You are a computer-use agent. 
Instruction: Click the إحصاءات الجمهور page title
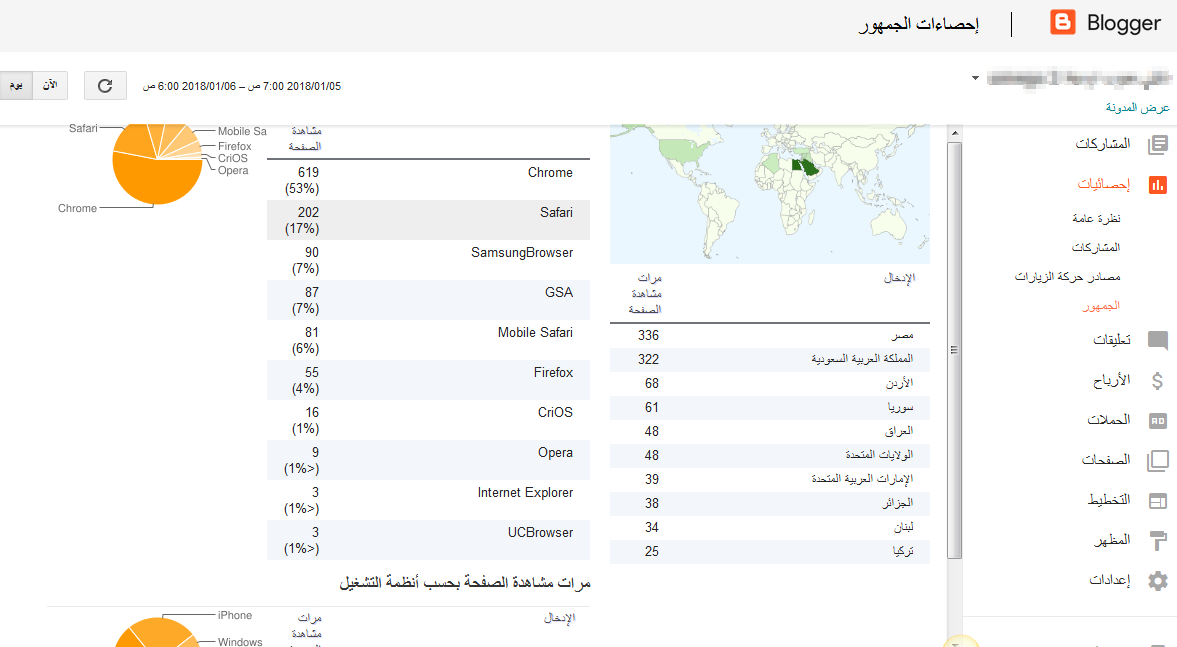[919, 24]
